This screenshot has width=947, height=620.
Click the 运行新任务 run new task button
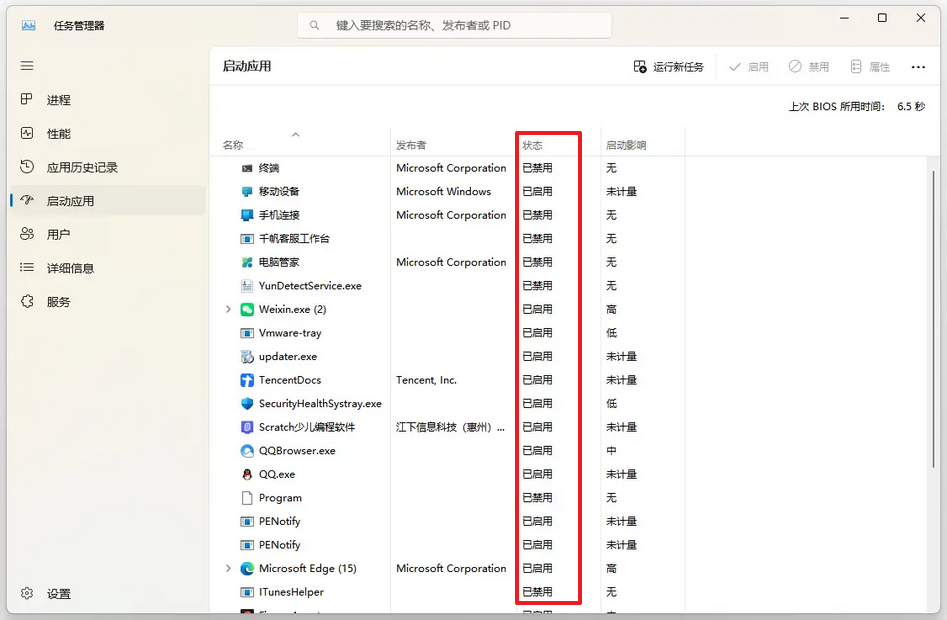[x=669, y=66]
